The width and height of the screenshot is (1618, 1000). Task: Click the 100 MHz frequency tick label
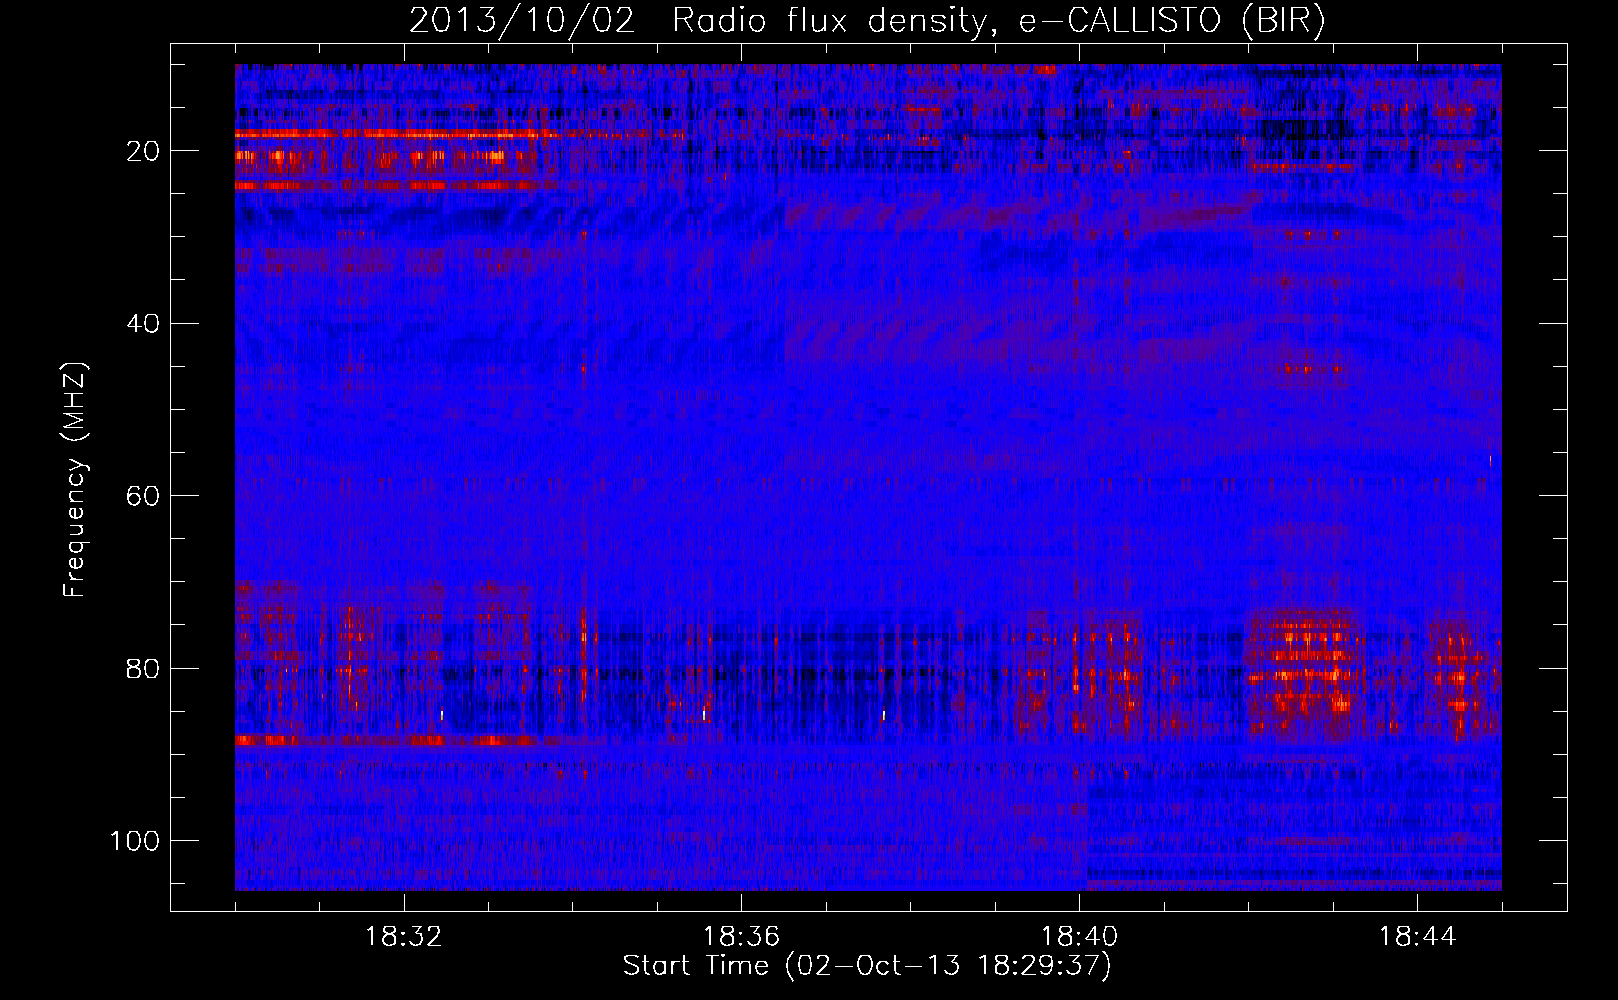[x=135, y=841]
